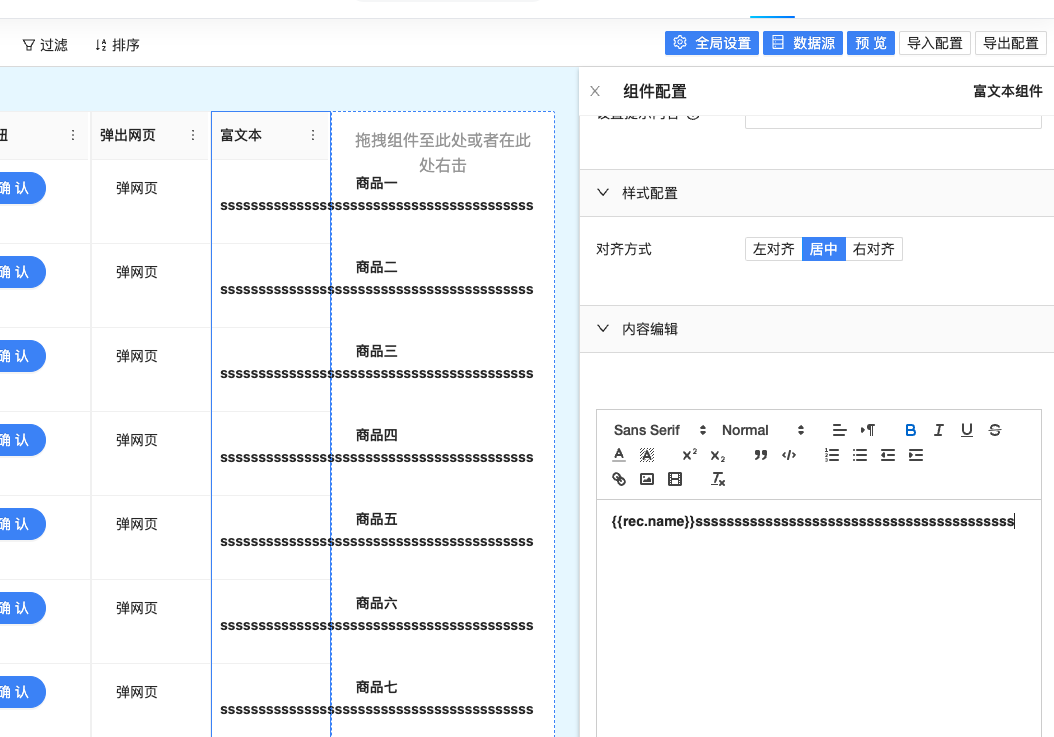The image size is (1054, 737).
Task: Select 右对齐 alignment option
Action: (873, 249)
